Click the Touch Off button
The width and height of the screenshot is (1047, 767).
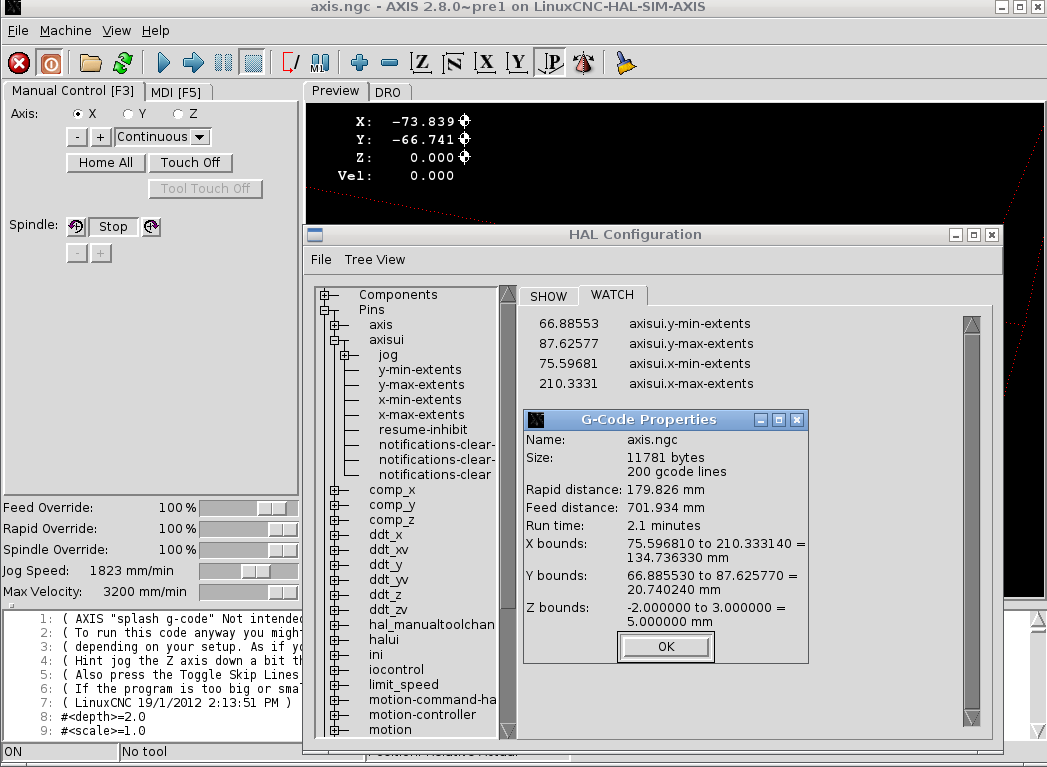pyautogui.click(x=190, y=163)
